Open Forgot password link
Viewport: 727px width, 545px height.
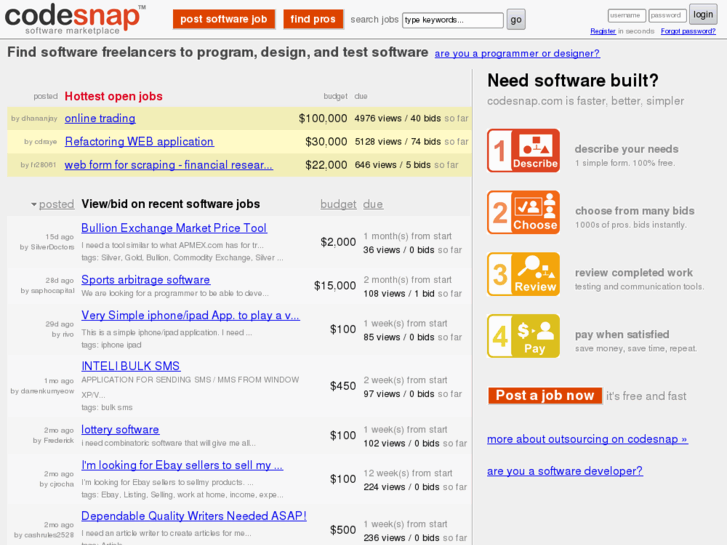pos(688,31)
